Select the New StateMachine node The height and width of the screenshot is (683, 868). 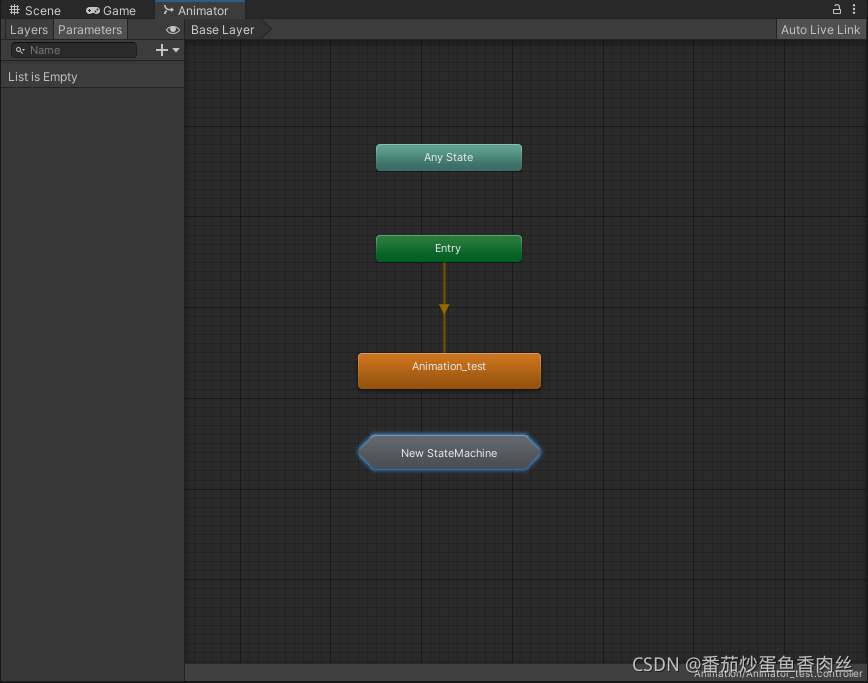(449, 453)
